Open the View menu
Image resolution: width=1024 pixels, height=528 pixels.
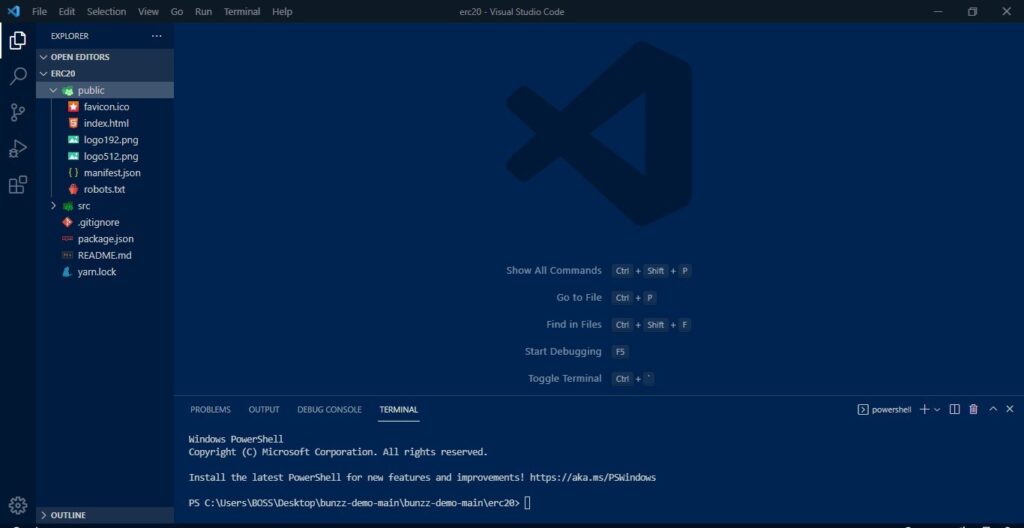[x=148, y=12]
